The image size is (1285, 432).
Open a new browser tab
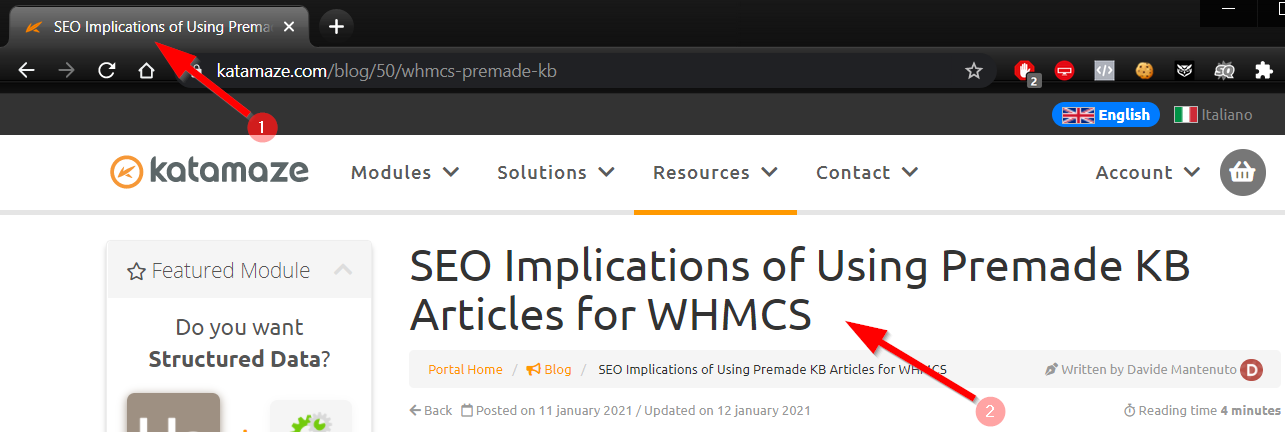337,26
